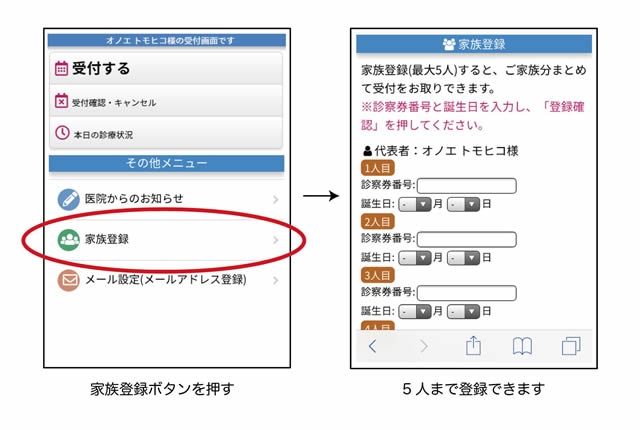Viewport: 640px width, 430px height.
Task: Open birth day dropdown for 2人目
Action: (x=463, y=258)
